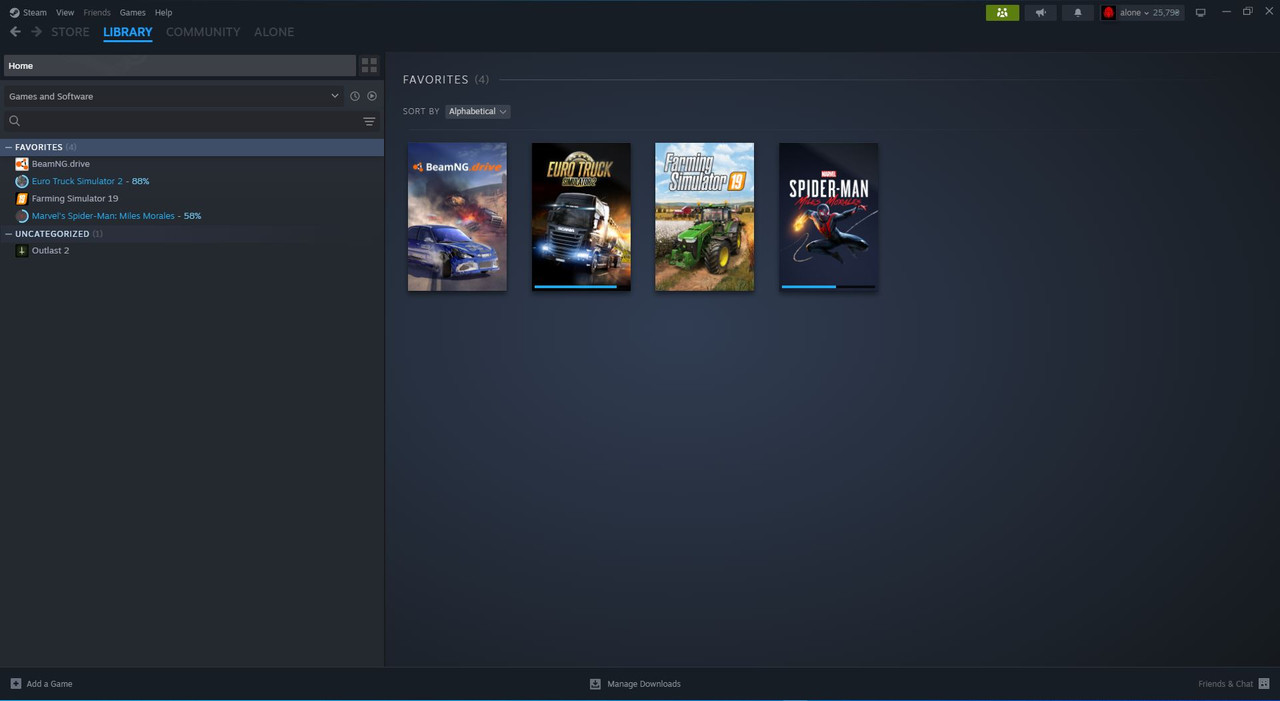Click the 88% download status text
The width and height of the screenshot is (1280, 701).
pyautogui.click(x=140, y=181)
